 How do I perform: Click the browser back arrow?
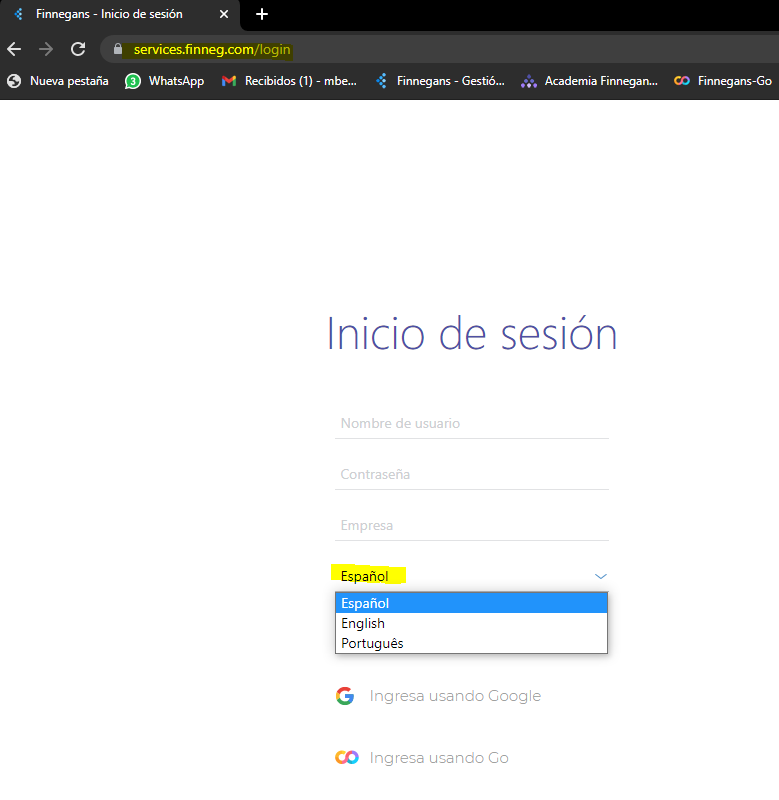coord(14,49)
